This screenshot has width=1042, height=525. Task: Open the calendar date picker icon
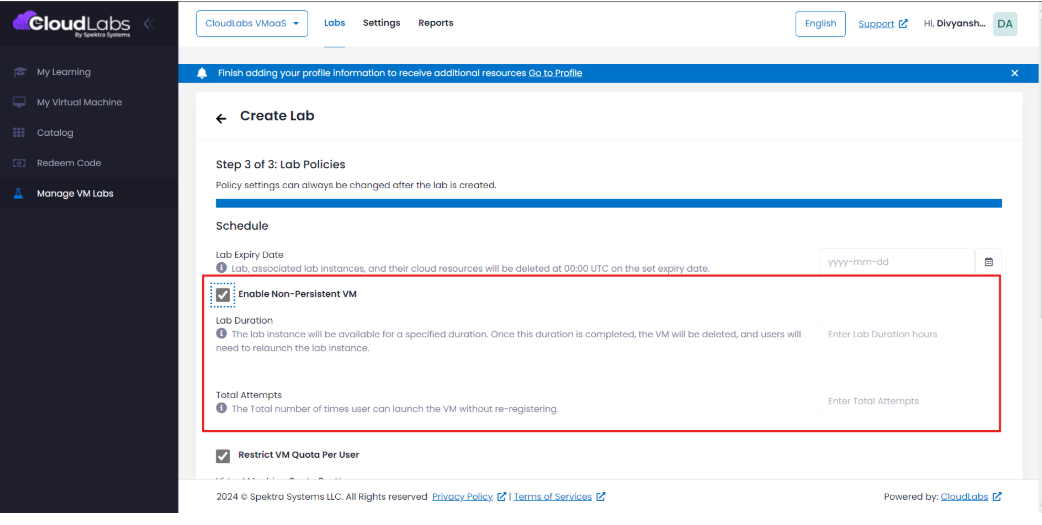point(988,262)
